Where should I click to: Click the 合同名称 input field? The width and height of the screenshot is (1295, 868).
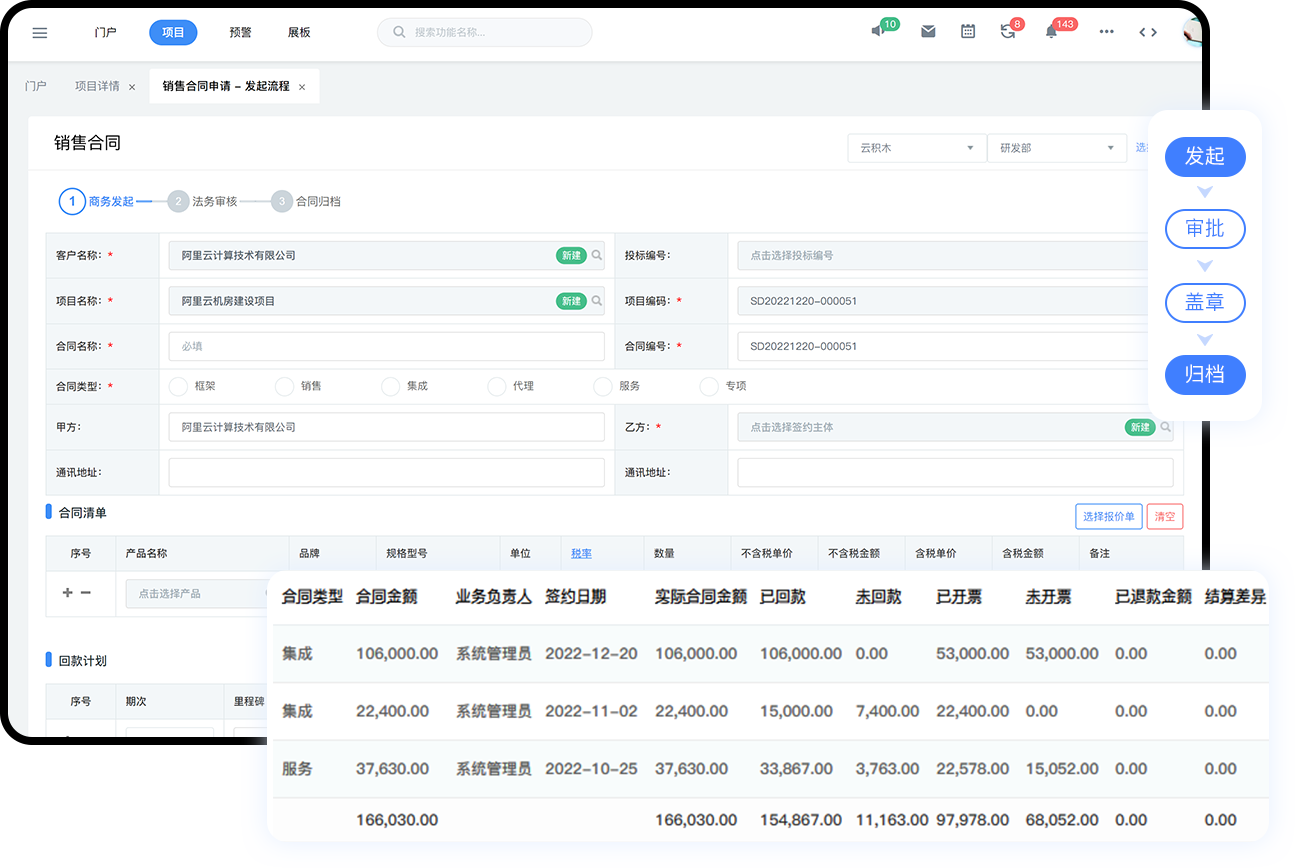point(386,346)
